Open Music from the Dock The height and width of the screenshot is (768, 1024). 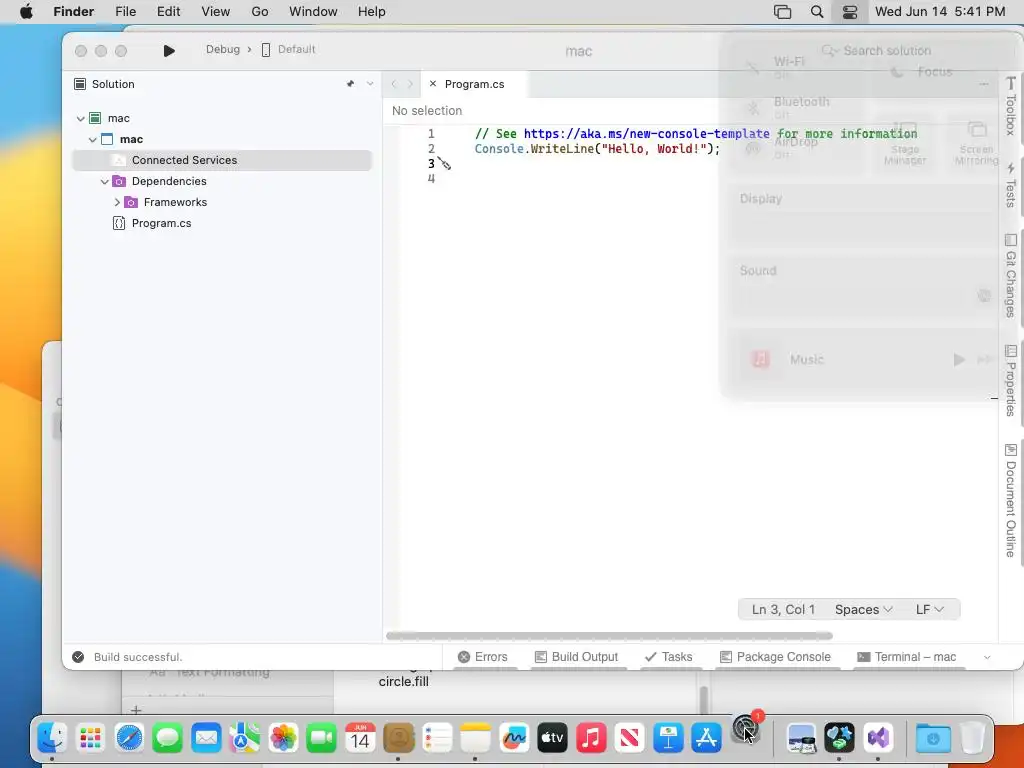[x=591, y=739]
